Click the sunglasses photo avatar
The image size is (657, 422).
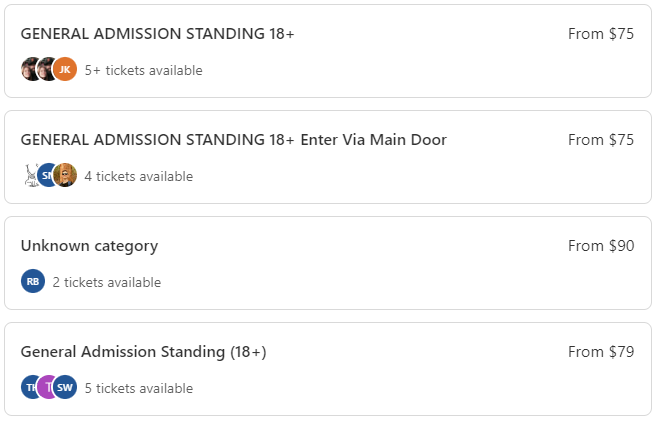[66, 175]
